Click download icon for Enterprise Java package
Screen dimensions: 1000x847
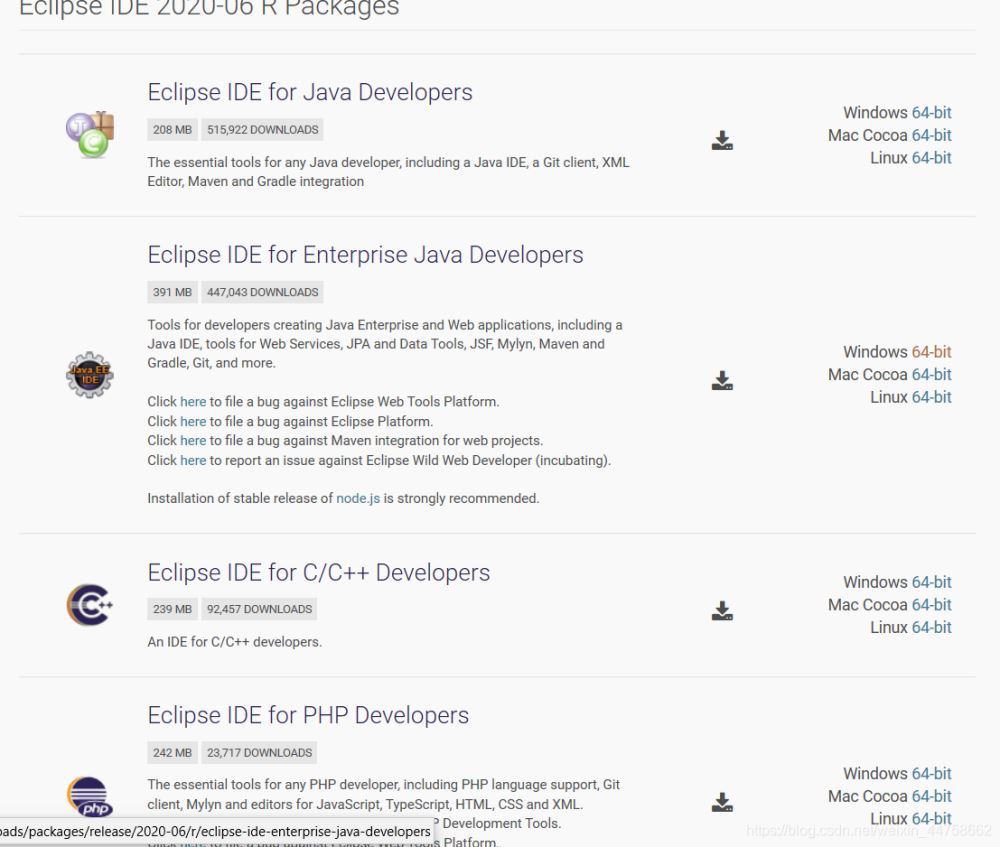tap(722, 380)
